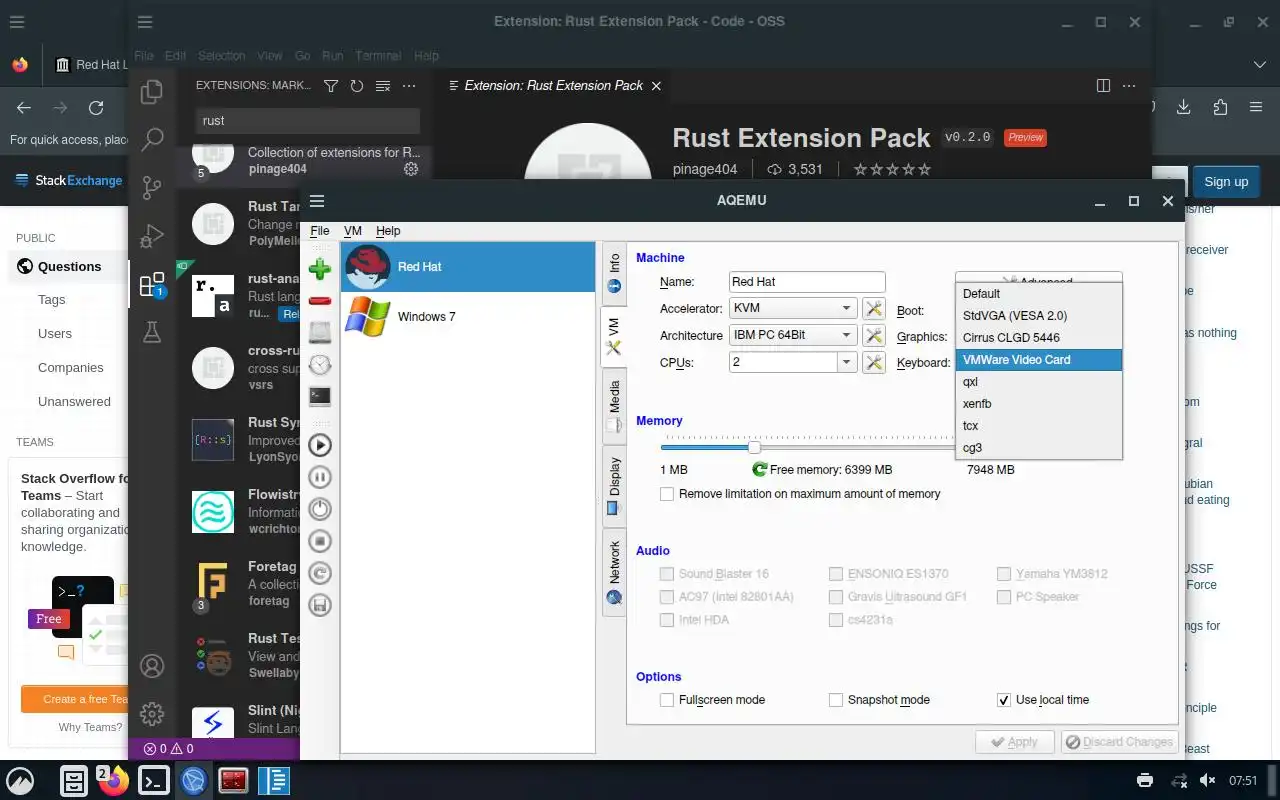Open the Accelerator KVM dropdown

coord(793,308)
